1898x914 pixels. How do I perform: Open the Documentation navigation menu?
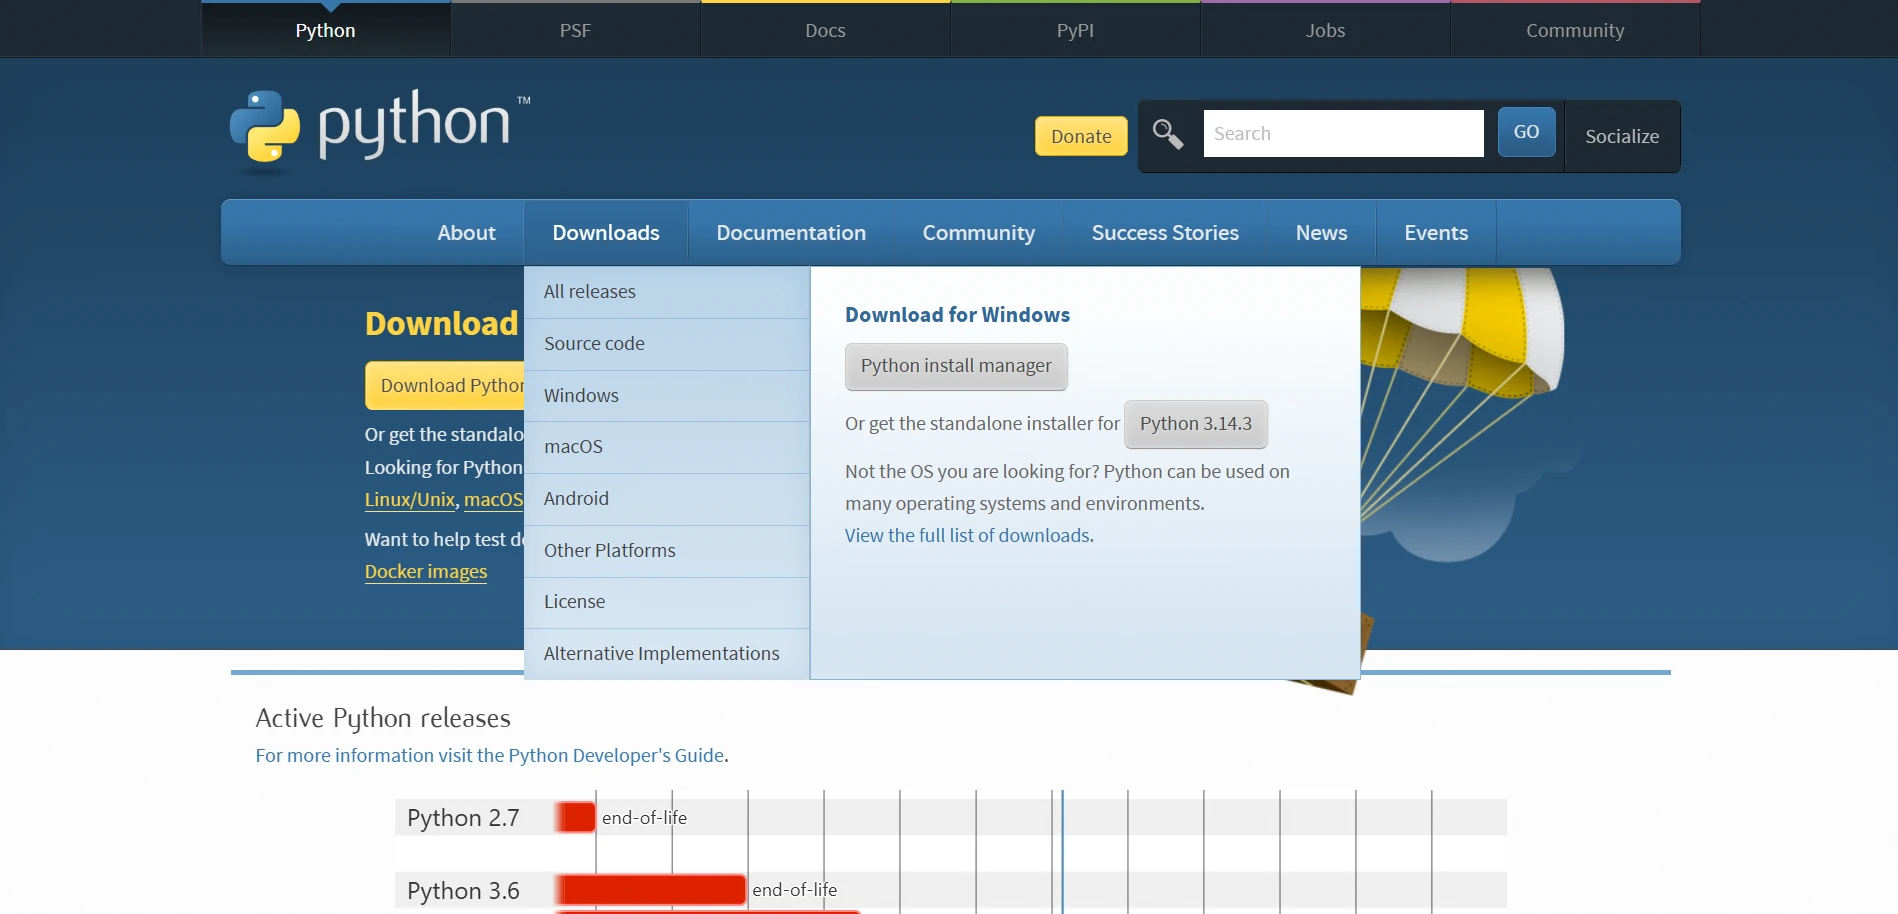(790, 233)
